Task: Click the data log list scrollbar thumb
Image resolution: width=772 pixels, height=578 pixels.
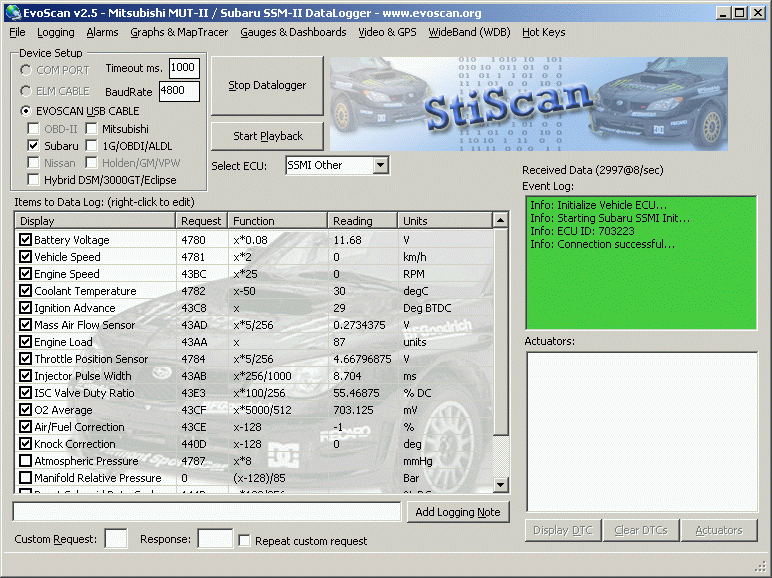Action: [x=500, y=331]
